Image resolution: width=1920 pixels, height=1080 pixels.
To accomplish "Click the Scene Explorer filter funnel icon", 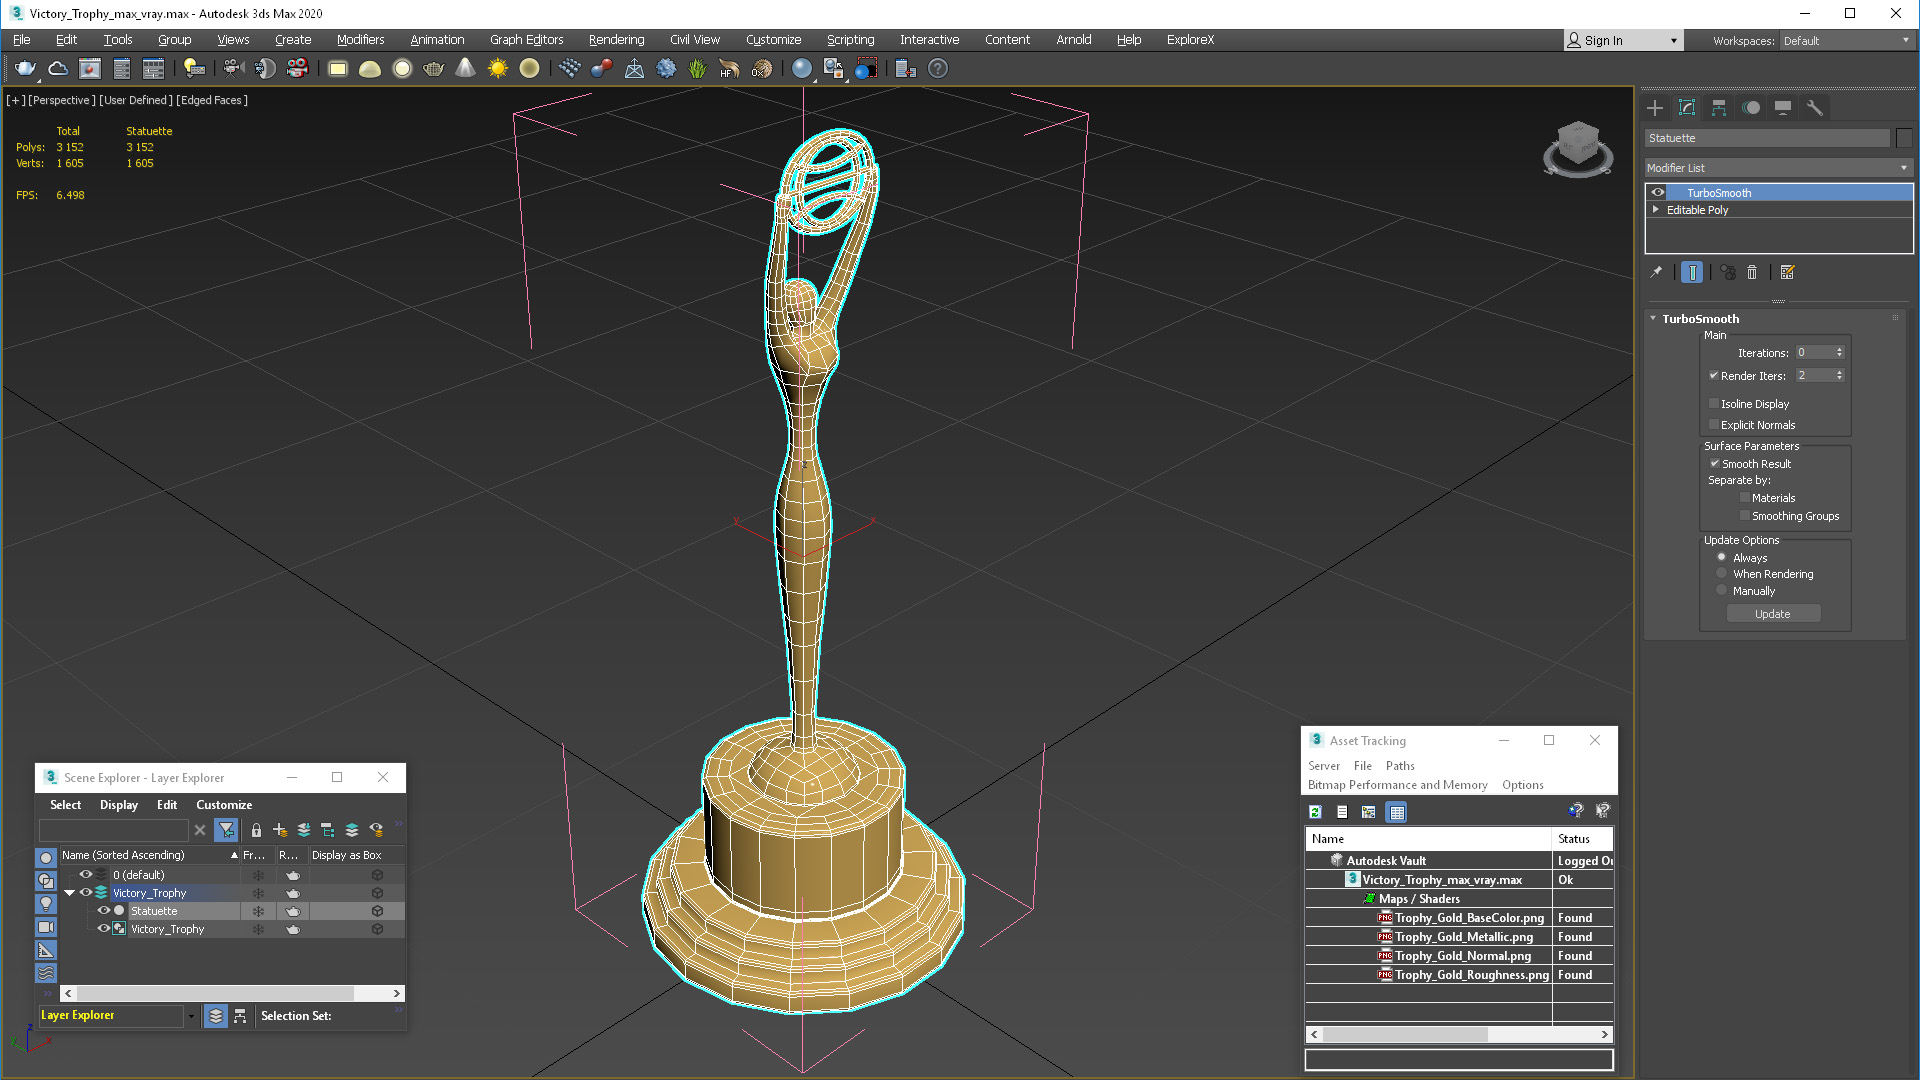I will [x=226, y=830].
